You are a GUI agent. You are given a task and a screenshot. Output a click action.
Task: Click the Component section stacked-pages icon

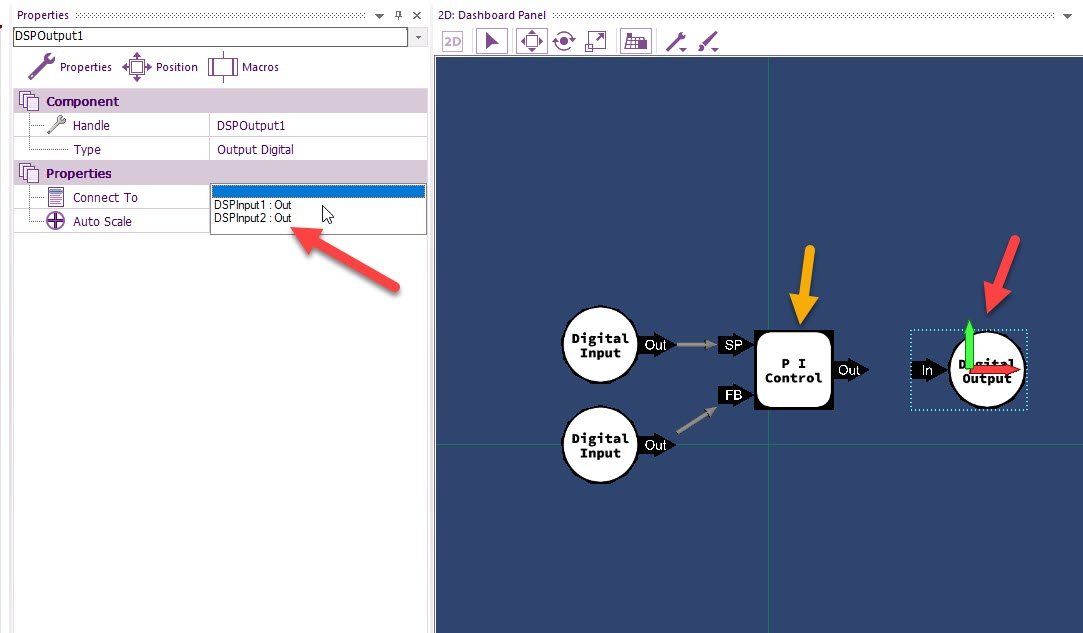point(29,101)
